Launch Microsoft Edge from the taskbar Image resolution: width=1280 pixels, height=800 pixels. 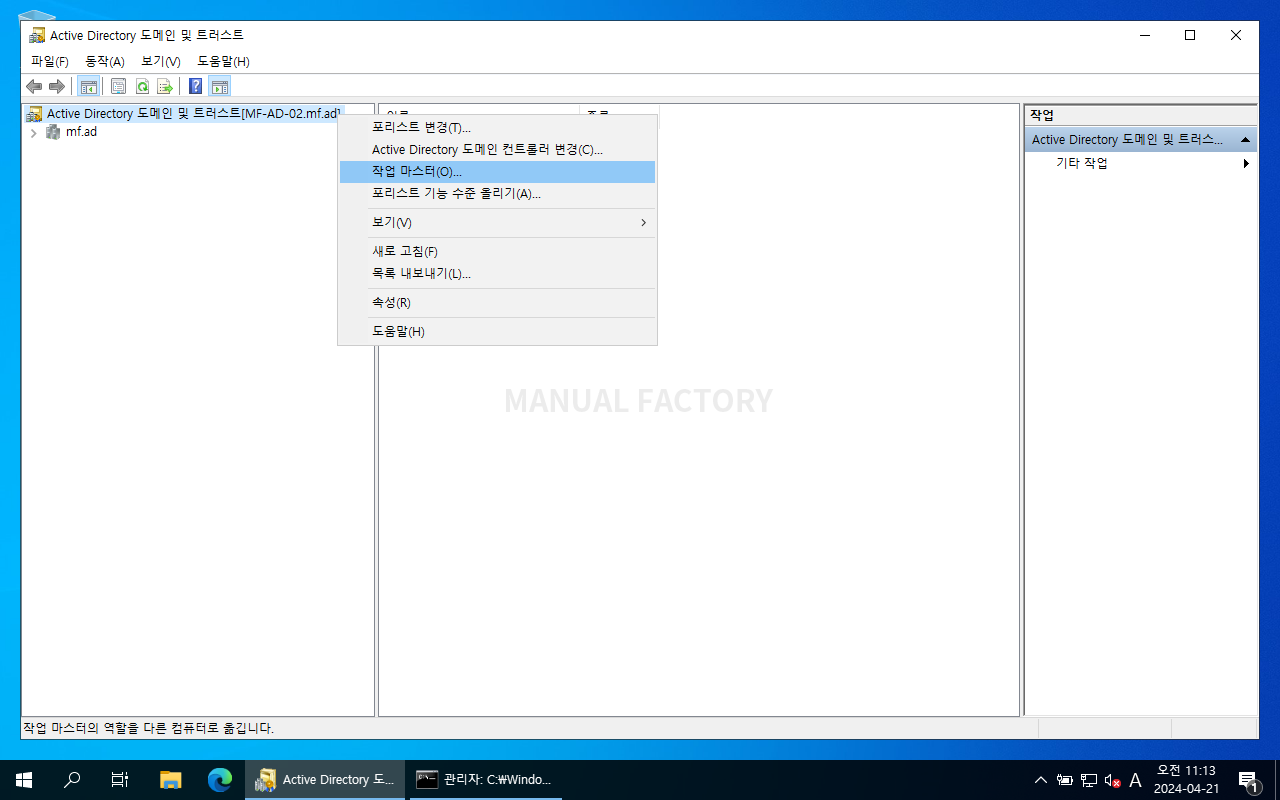pos(219,780)
